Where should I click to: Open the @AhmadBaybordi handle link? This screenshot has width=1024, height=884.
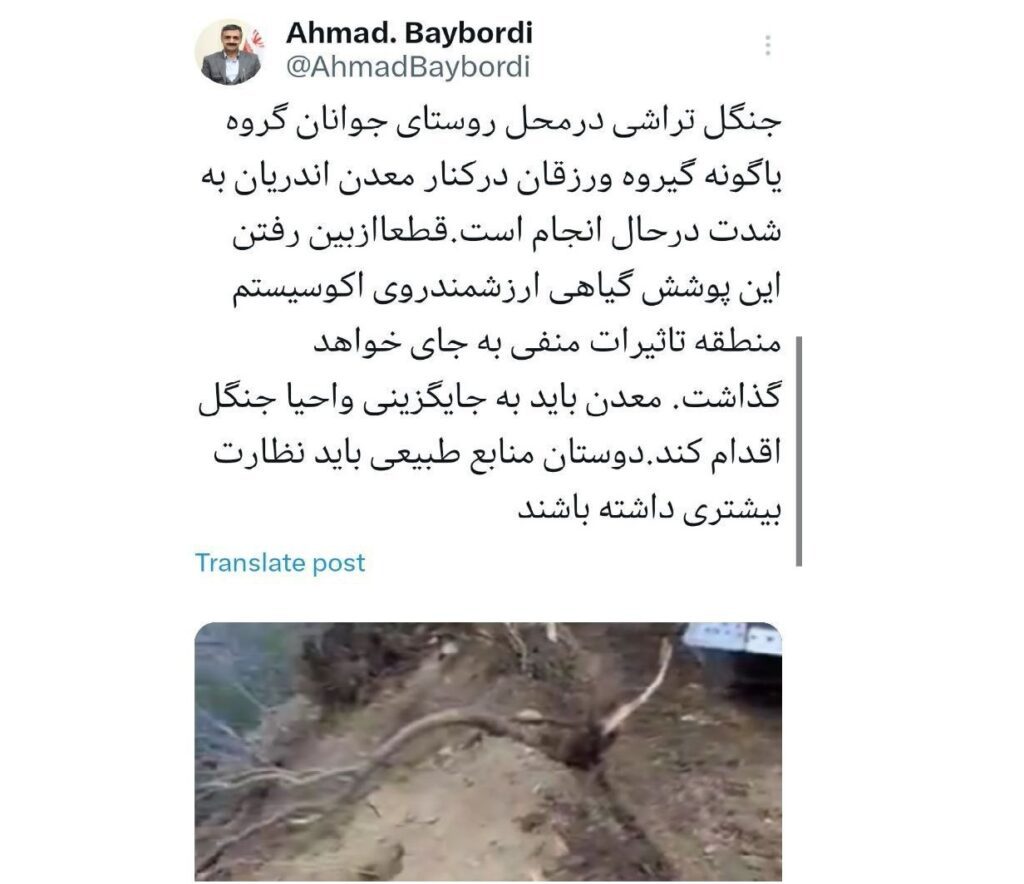pos(408,67)
